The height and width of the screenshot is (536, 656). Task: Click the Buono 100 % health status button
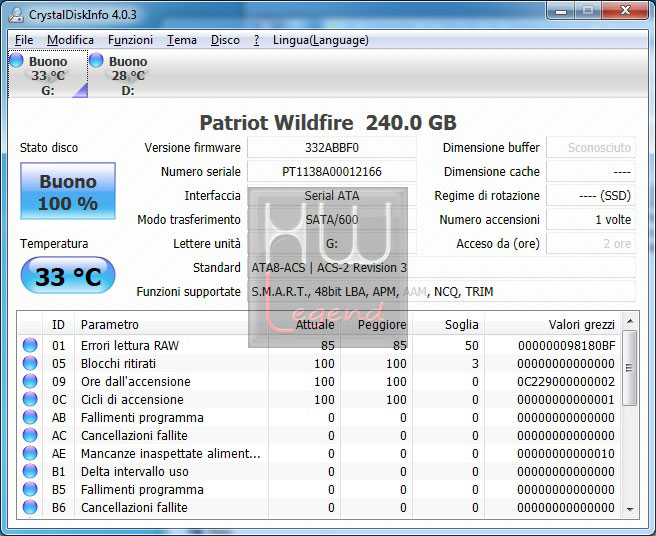point(68,191)
